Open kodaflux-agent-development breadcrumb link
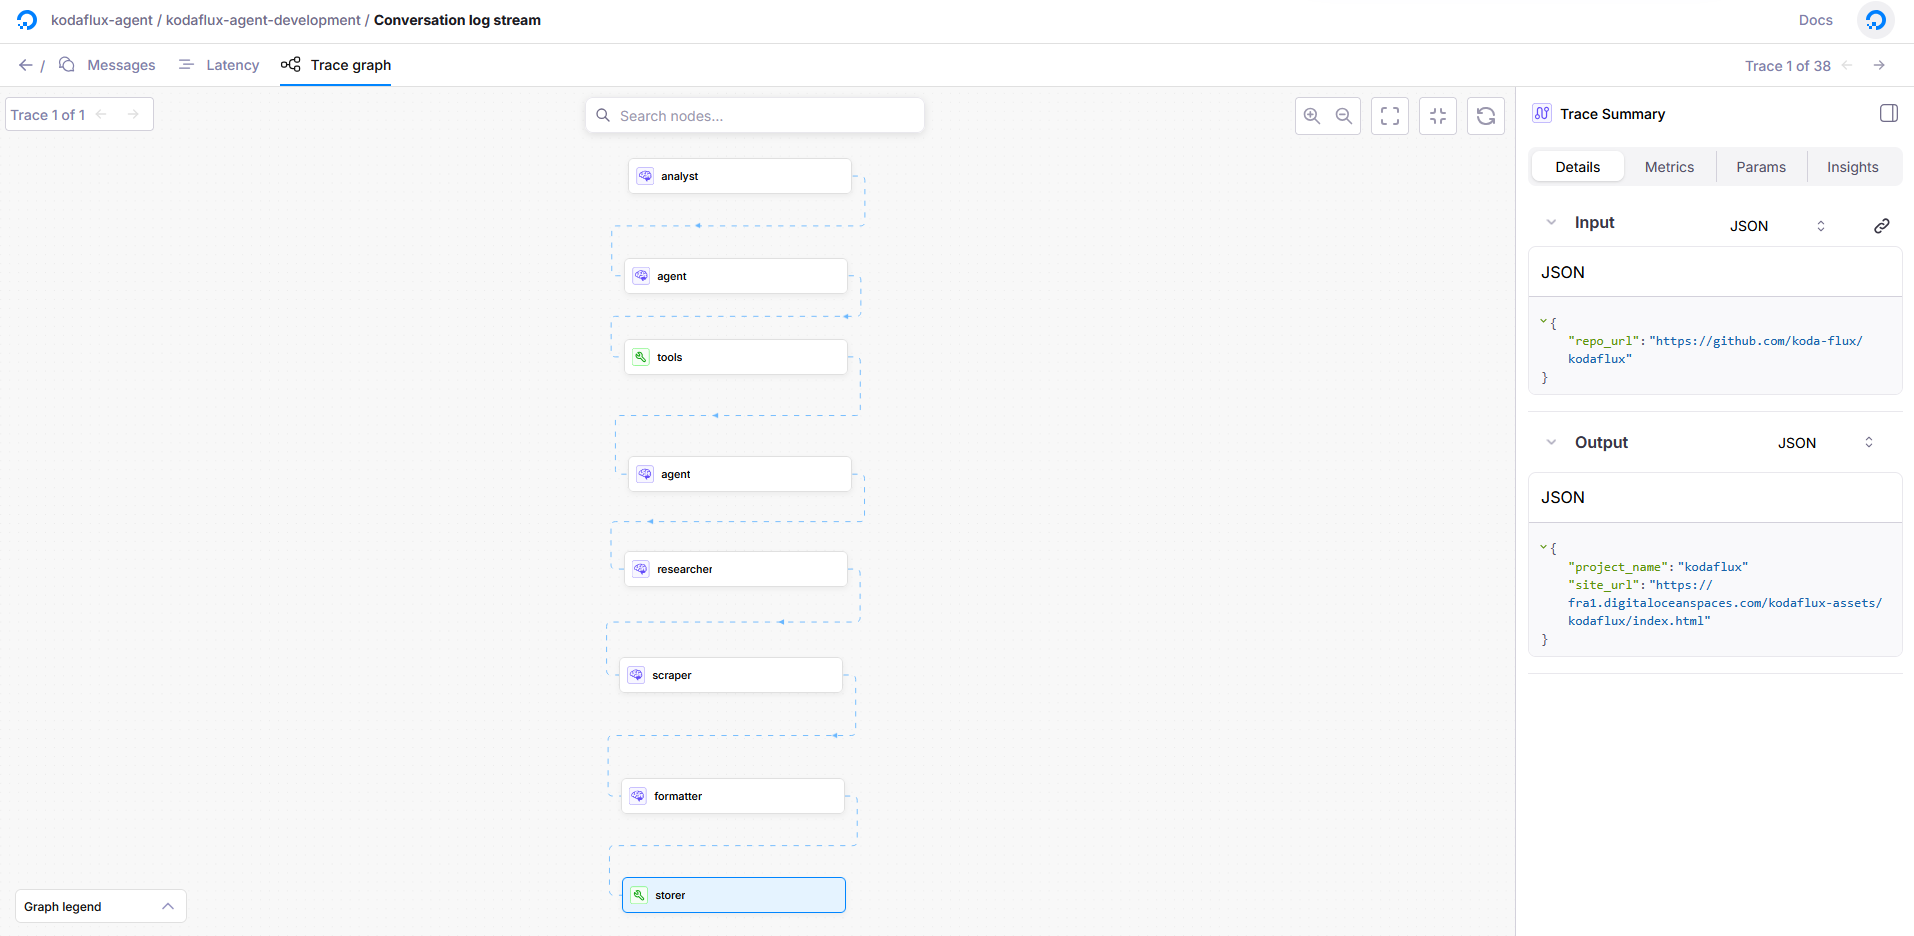Image resolution: width=1914 pixels, height=936 pixels. pos(263,20)
